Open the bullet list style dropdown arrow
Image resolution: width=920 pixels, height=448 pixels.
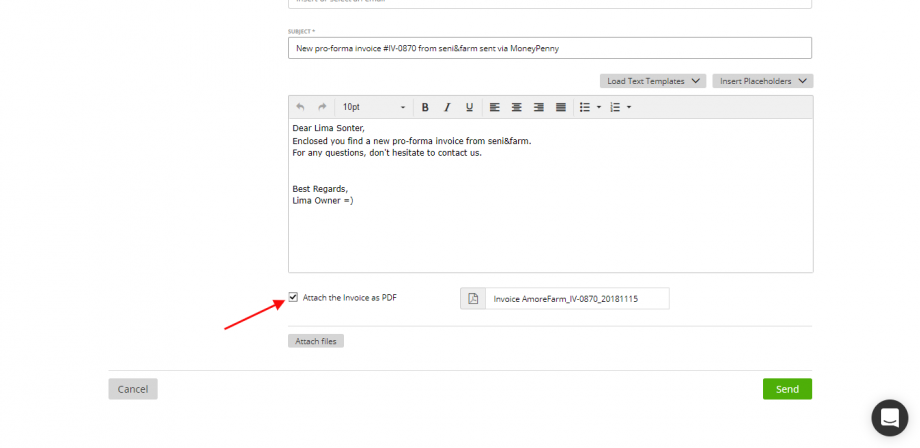point(599,107)
